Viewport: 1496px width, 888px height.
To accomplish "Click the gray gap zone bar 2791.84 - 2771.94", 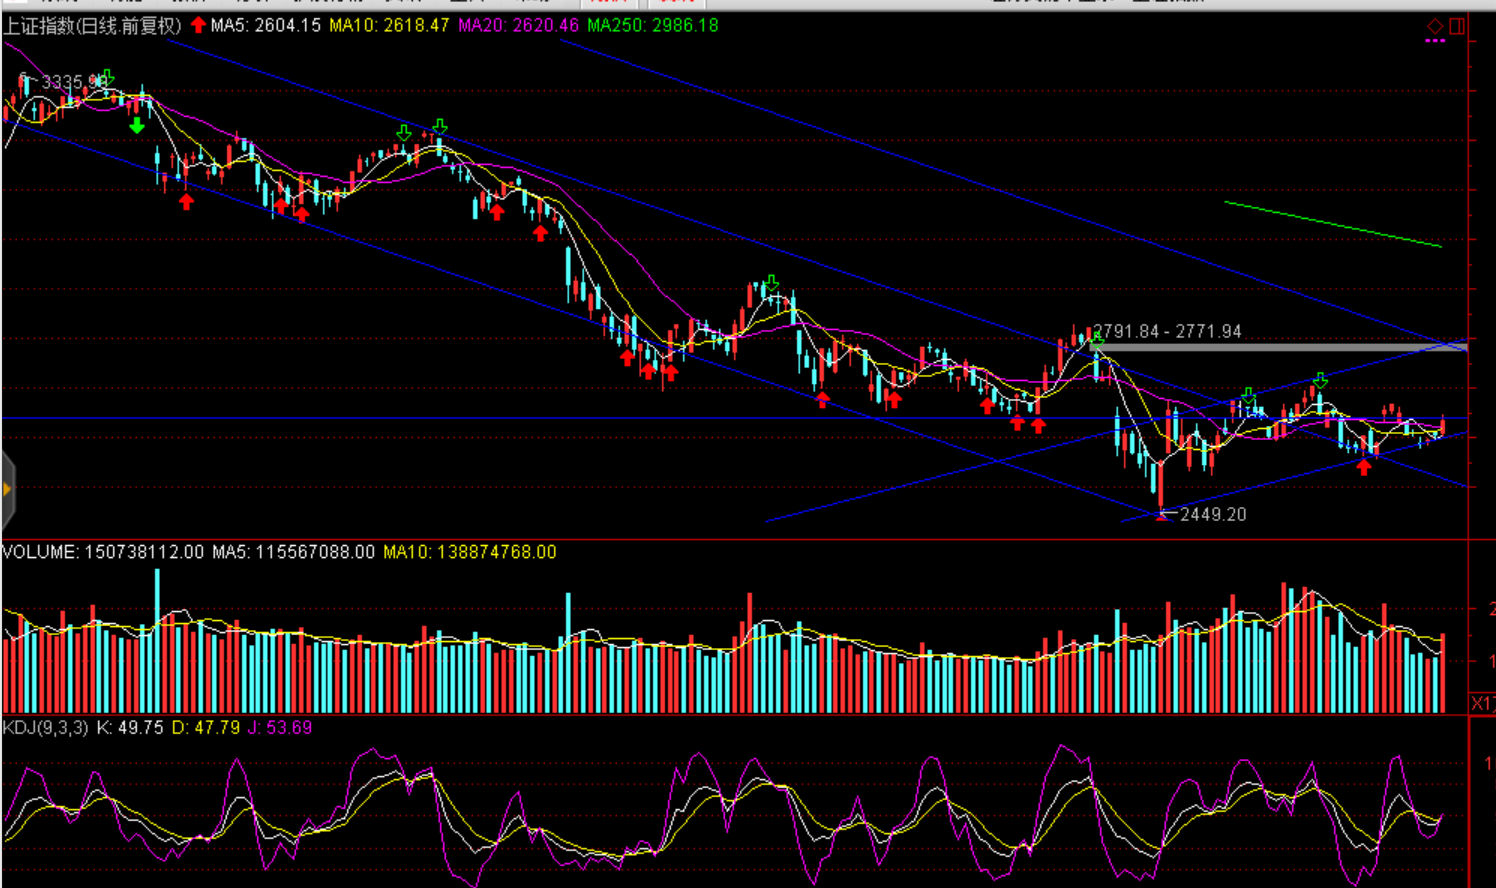I will click(x=1280, y=347).
